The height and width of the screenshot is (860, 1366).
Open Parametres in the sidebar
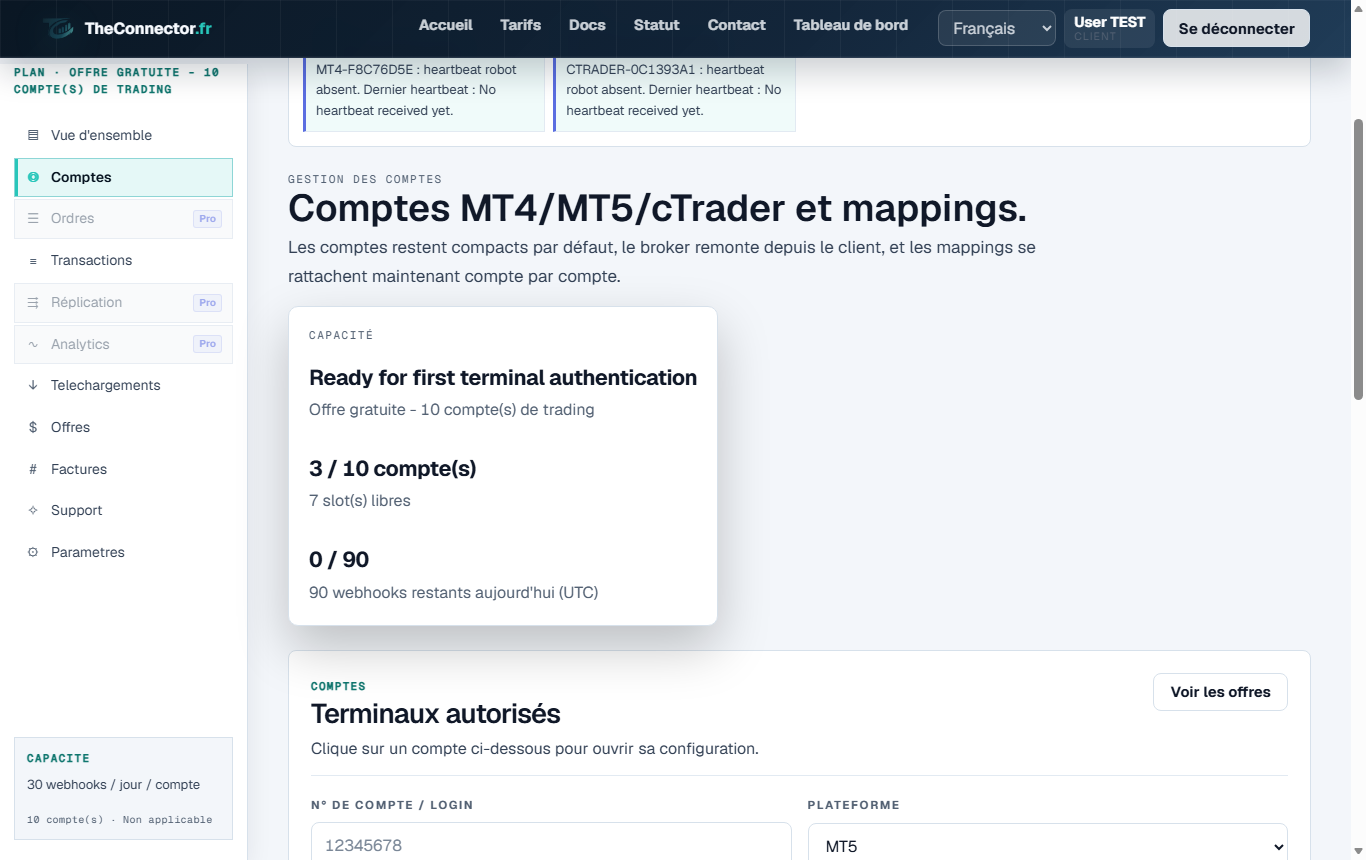coord(124,552)
